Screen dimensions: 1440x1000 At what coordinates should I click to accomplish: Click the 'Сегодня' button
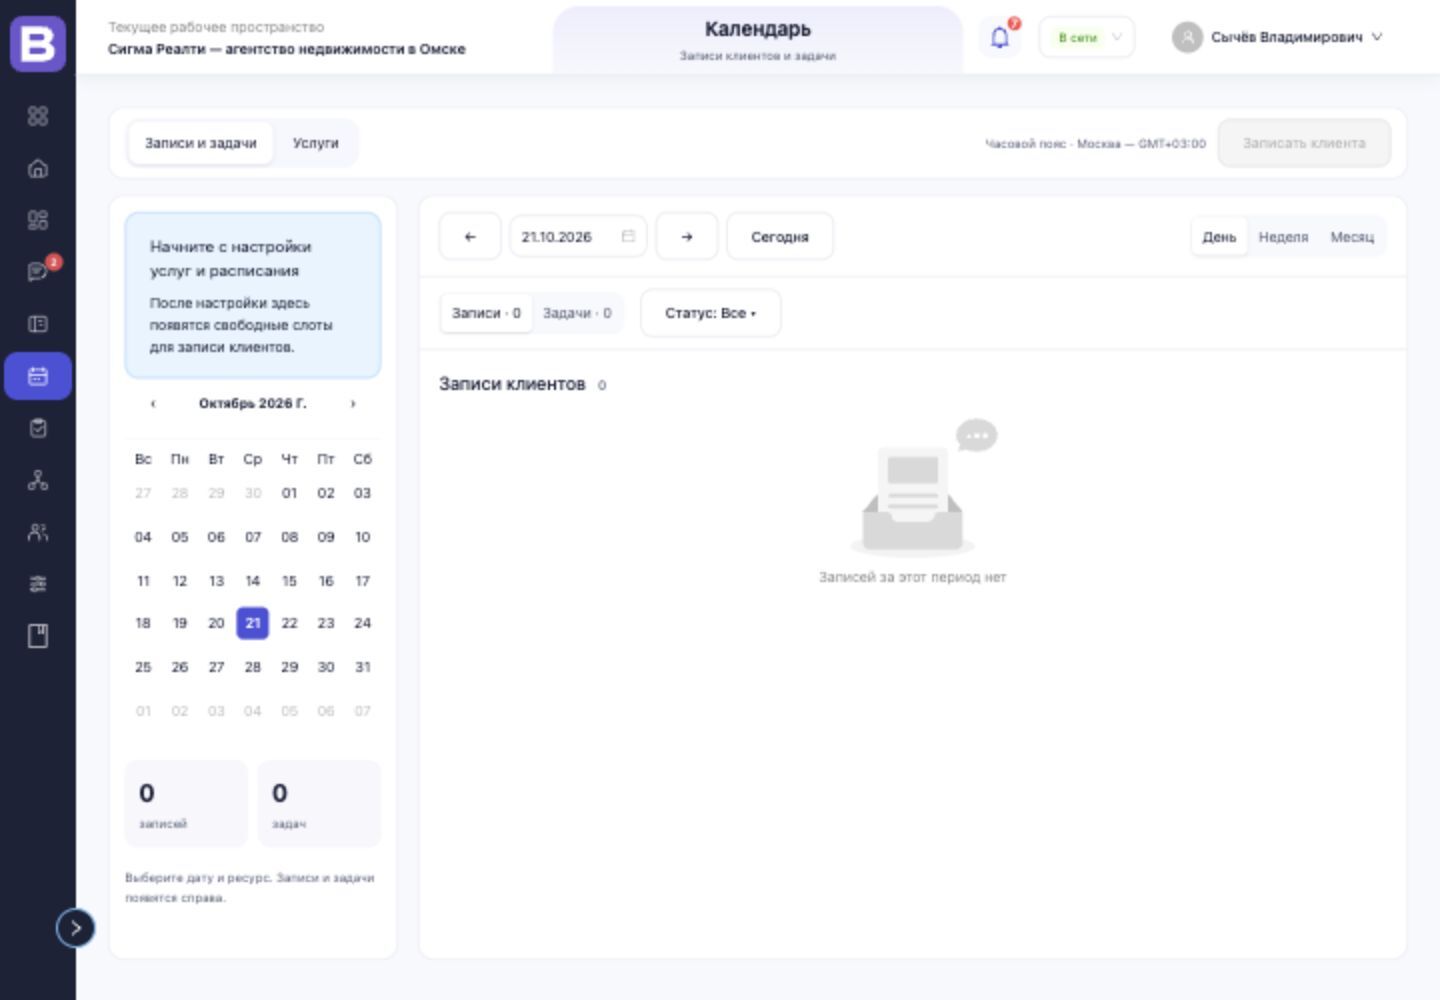[780, 237]
